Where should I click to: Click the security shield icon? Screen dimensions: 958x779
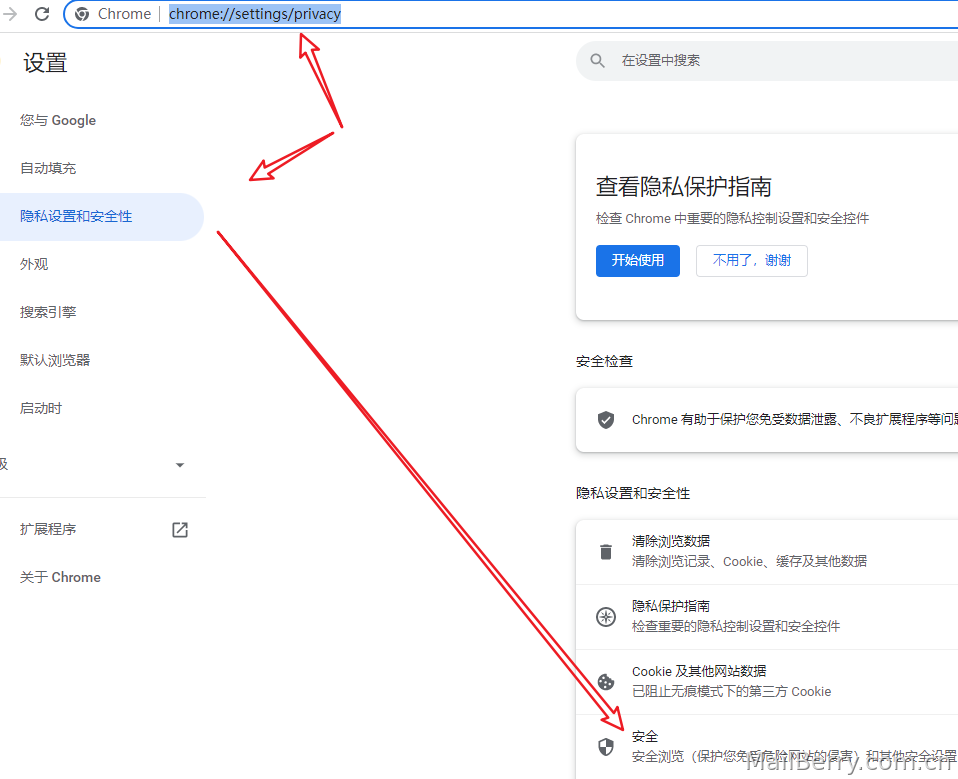[605, 747]
